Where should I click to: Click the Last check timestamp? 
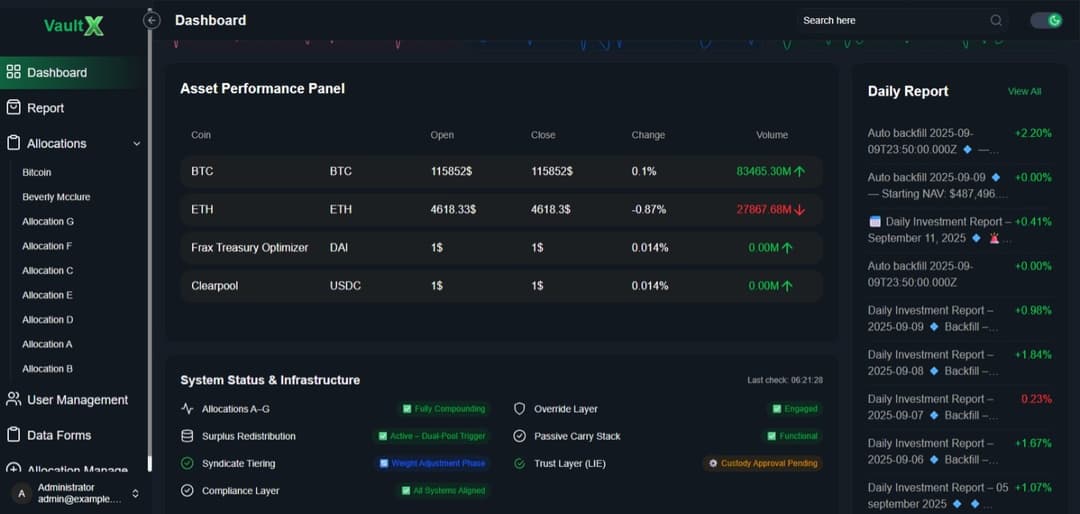785,380
